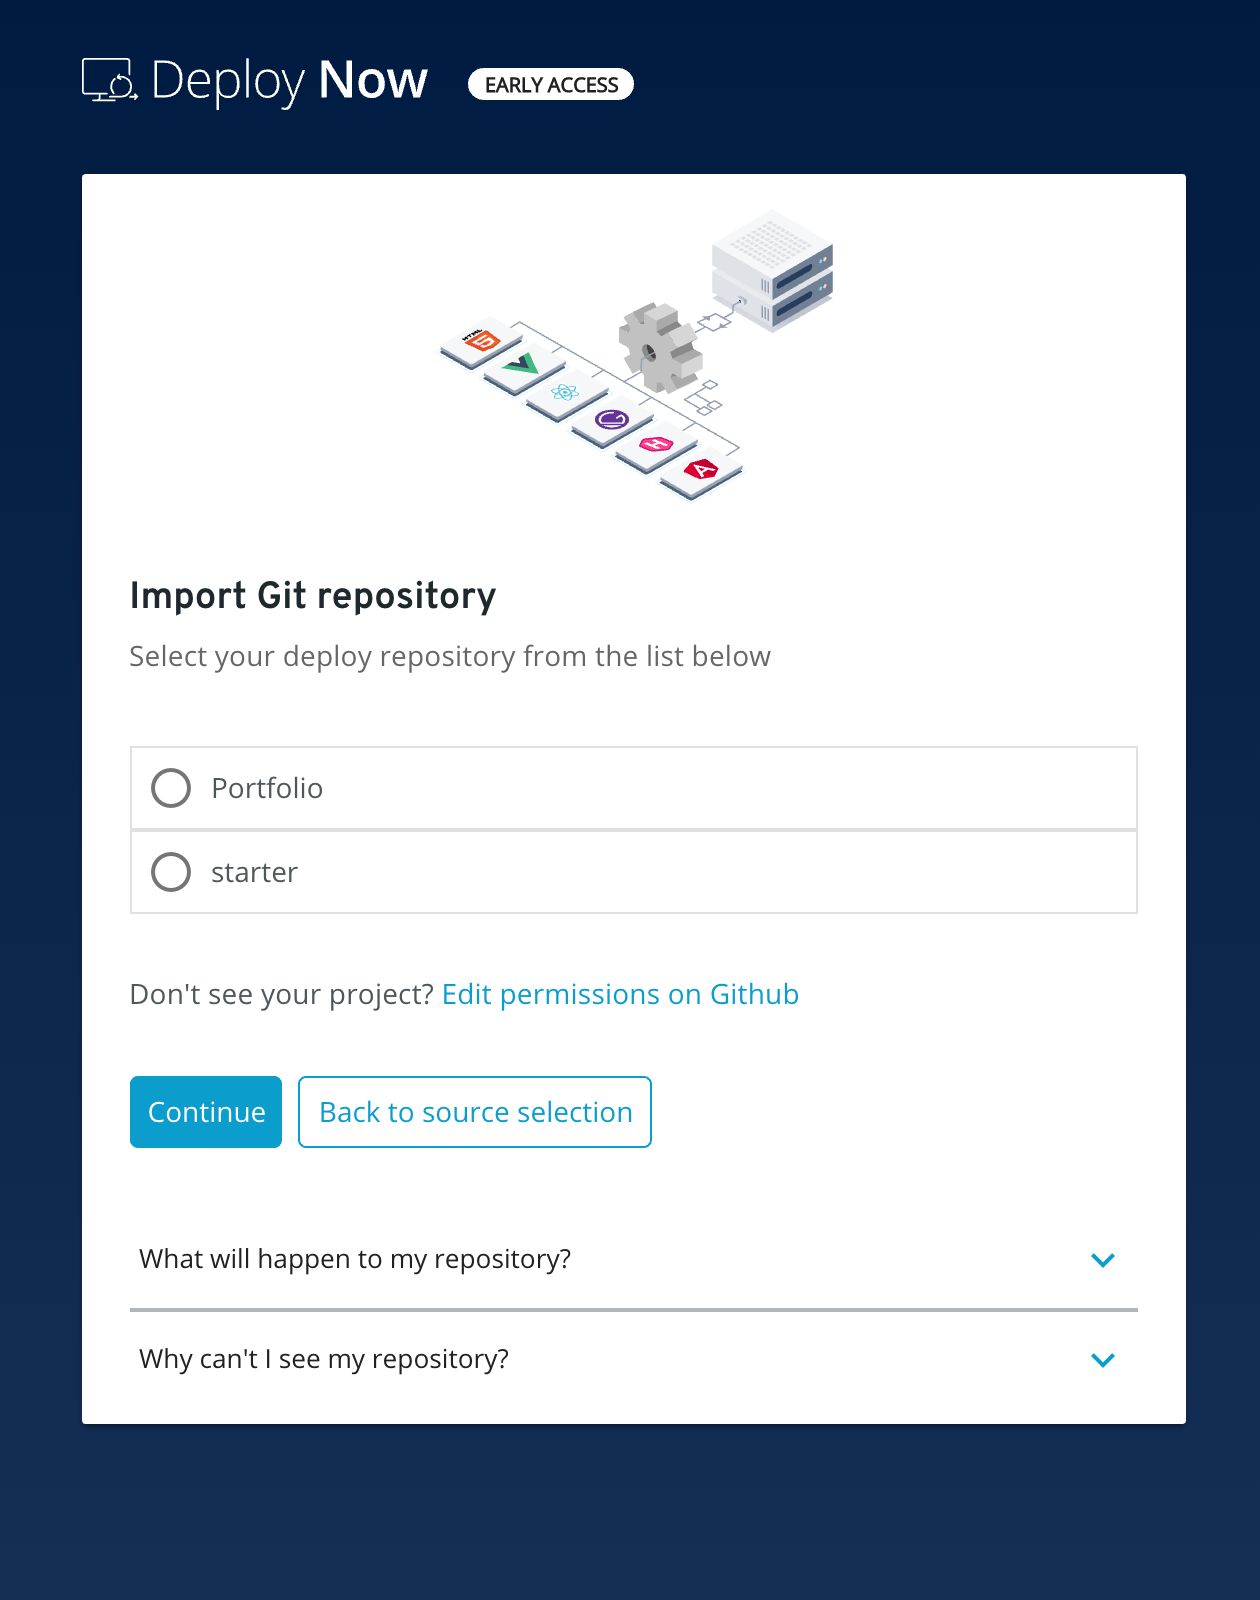Click the purple Gatsby logo tile
1260x1600 pixels.
point(611,418)
